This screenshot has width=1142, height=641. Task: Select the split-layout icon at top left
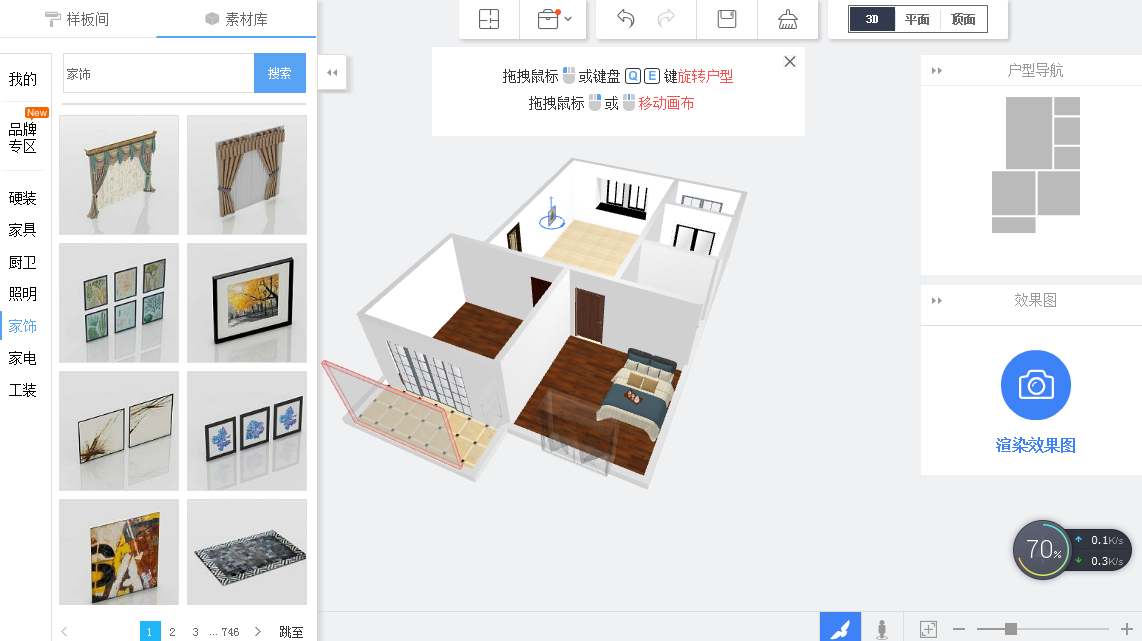point(489,18)
